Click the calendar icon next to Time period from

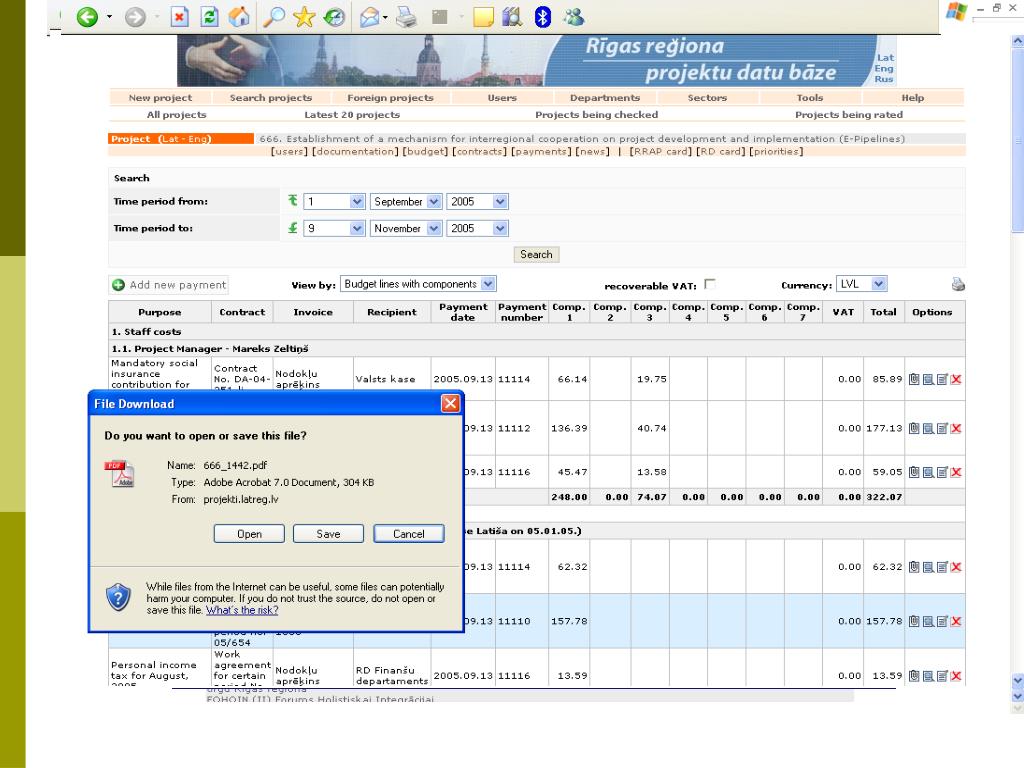coord(293,200)
